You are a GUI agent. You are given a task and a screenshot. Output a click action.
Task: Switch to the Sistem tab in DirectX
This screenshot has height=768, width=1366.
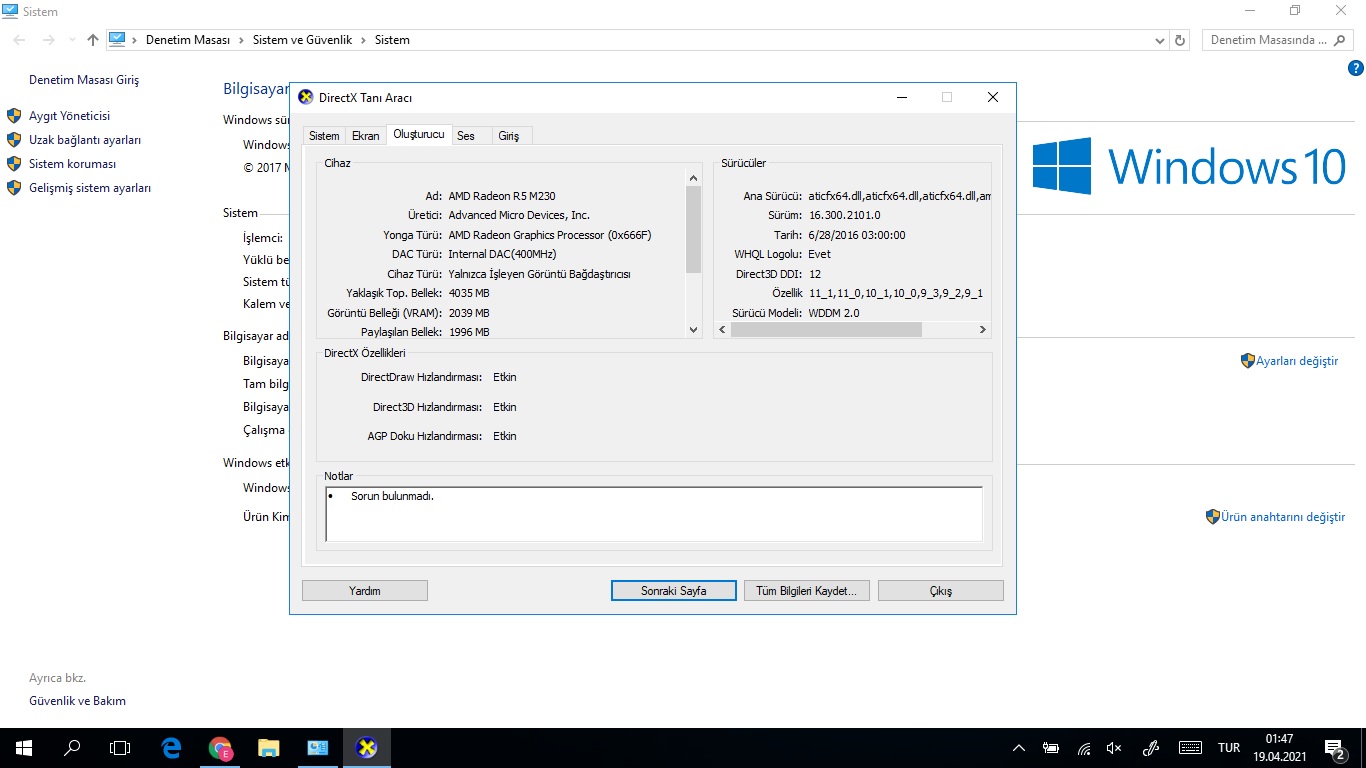pos(324,136)
